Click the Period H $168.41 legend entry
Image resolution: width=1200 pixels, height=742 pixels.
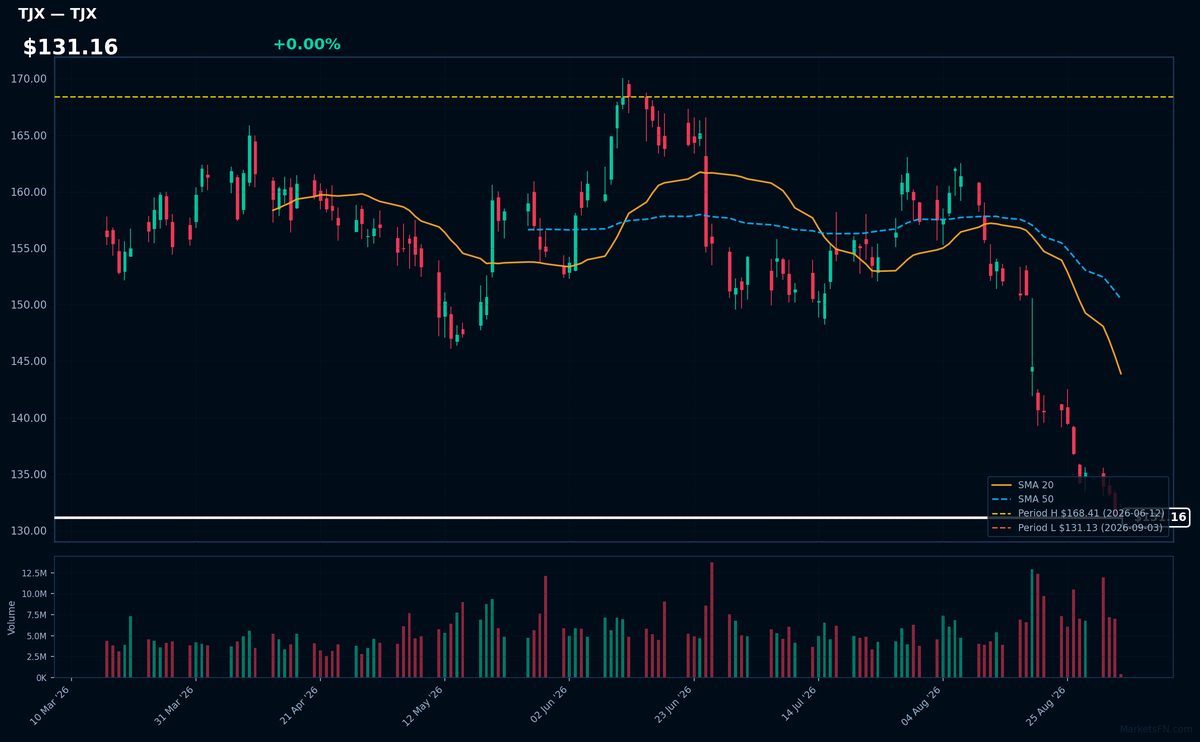[1078, 513]
